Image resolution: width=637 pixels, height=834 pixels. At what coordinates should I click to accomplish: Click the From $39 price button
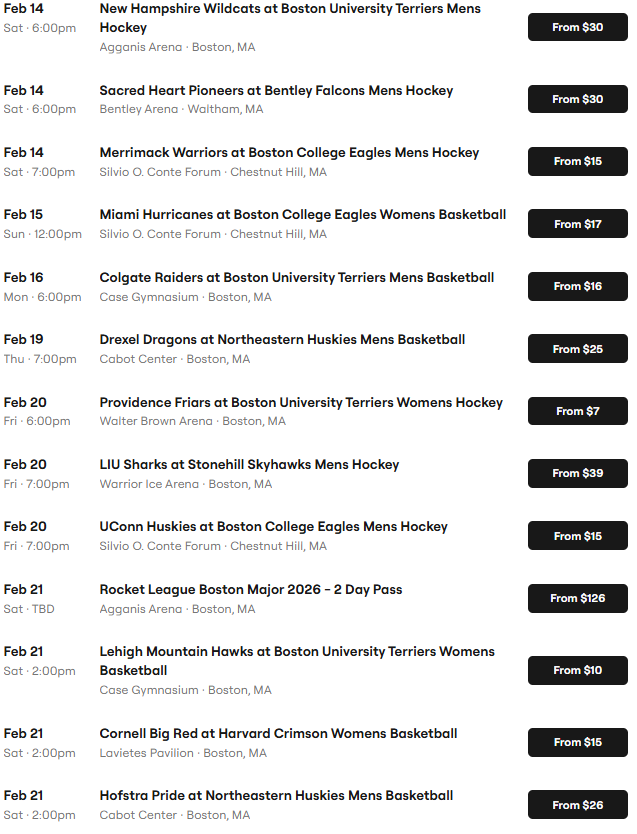pyautogui.click(x=577, y=473)
